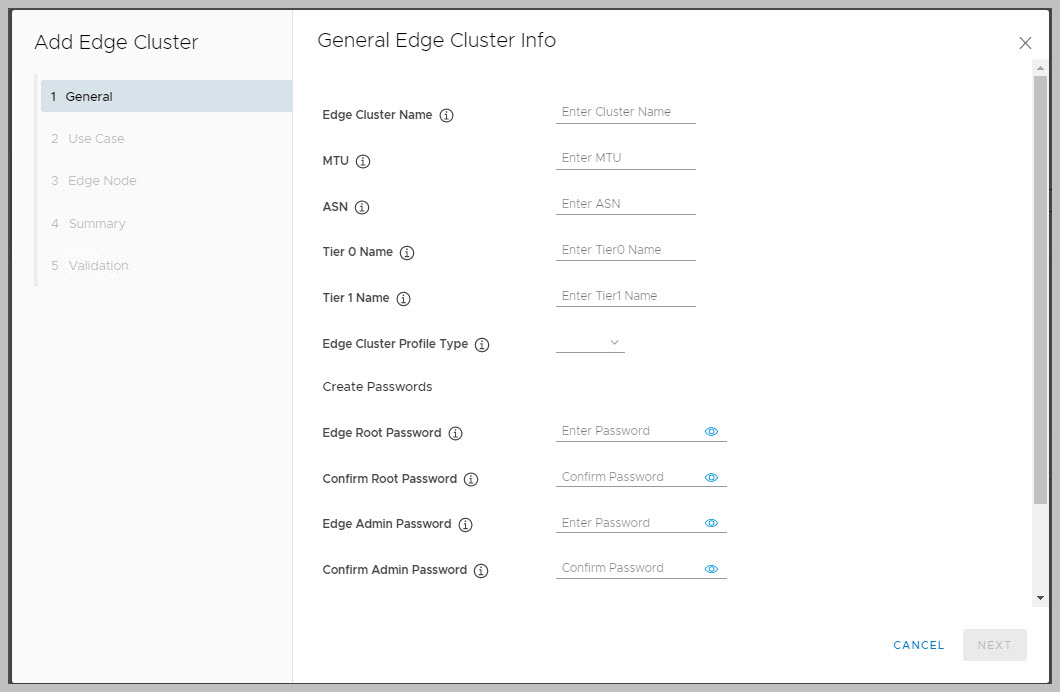The width and height of the screenshot is (1060, 692).
Task: Click the scrollbar down arrow
Action: click(1040, 597)
